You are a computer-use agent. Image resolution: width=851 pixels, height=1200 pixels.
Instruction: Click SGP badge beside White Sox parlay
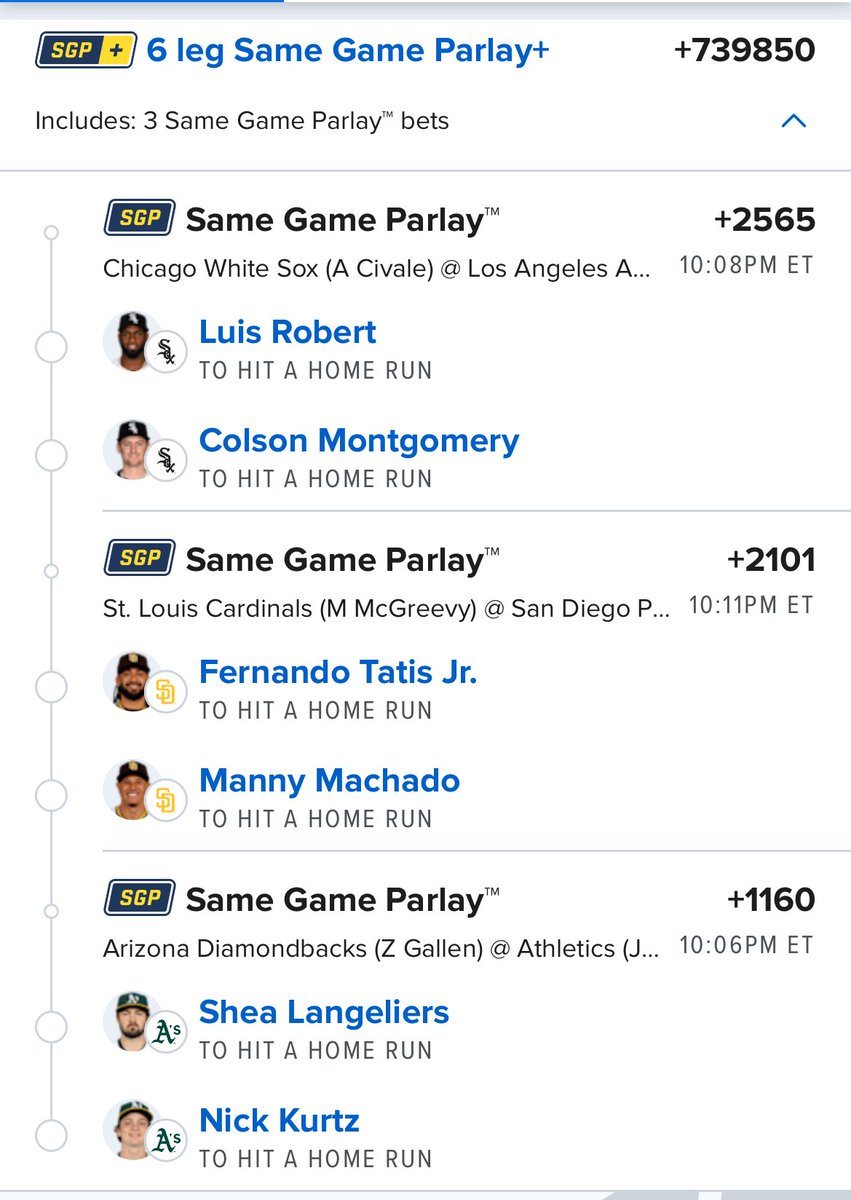tap(140, 218)
